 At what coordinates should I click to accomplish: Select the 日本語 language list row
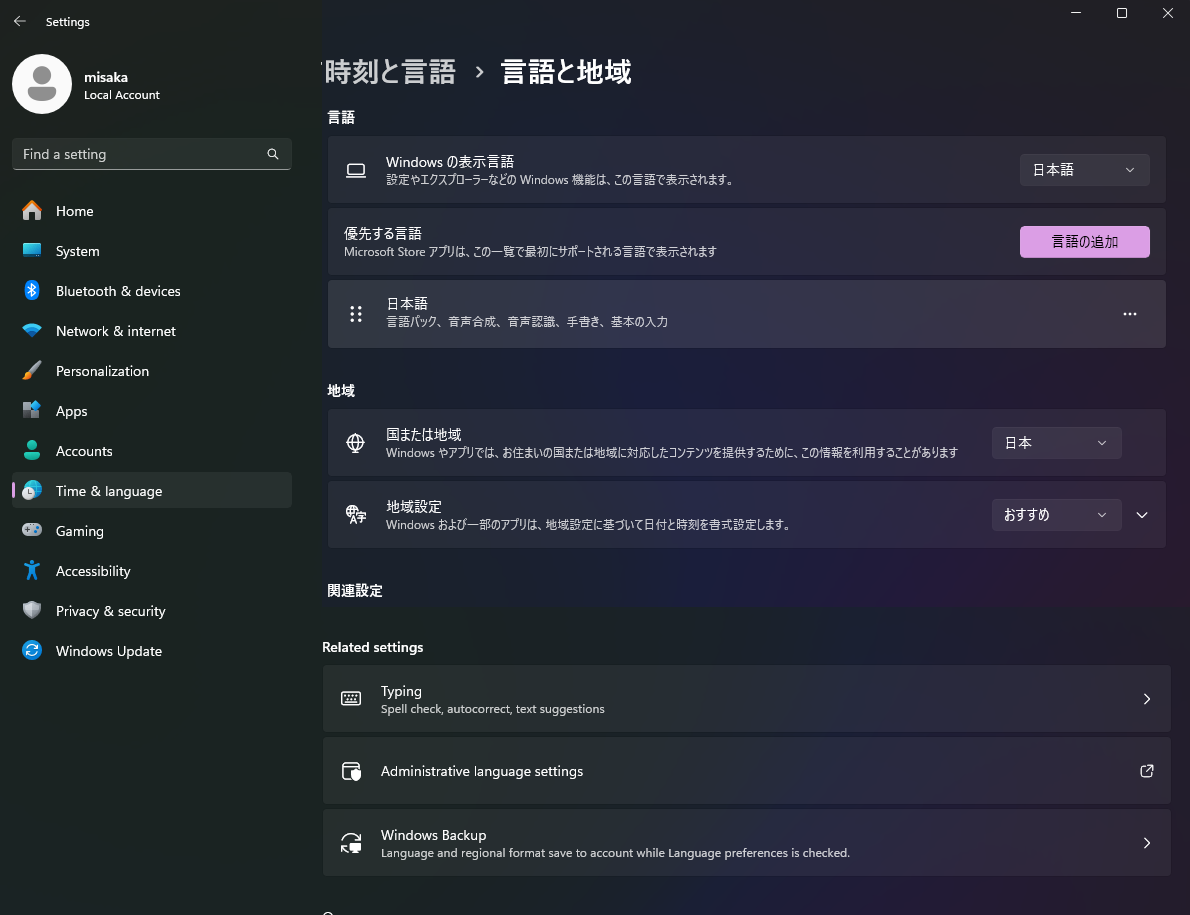click(747, 314)
